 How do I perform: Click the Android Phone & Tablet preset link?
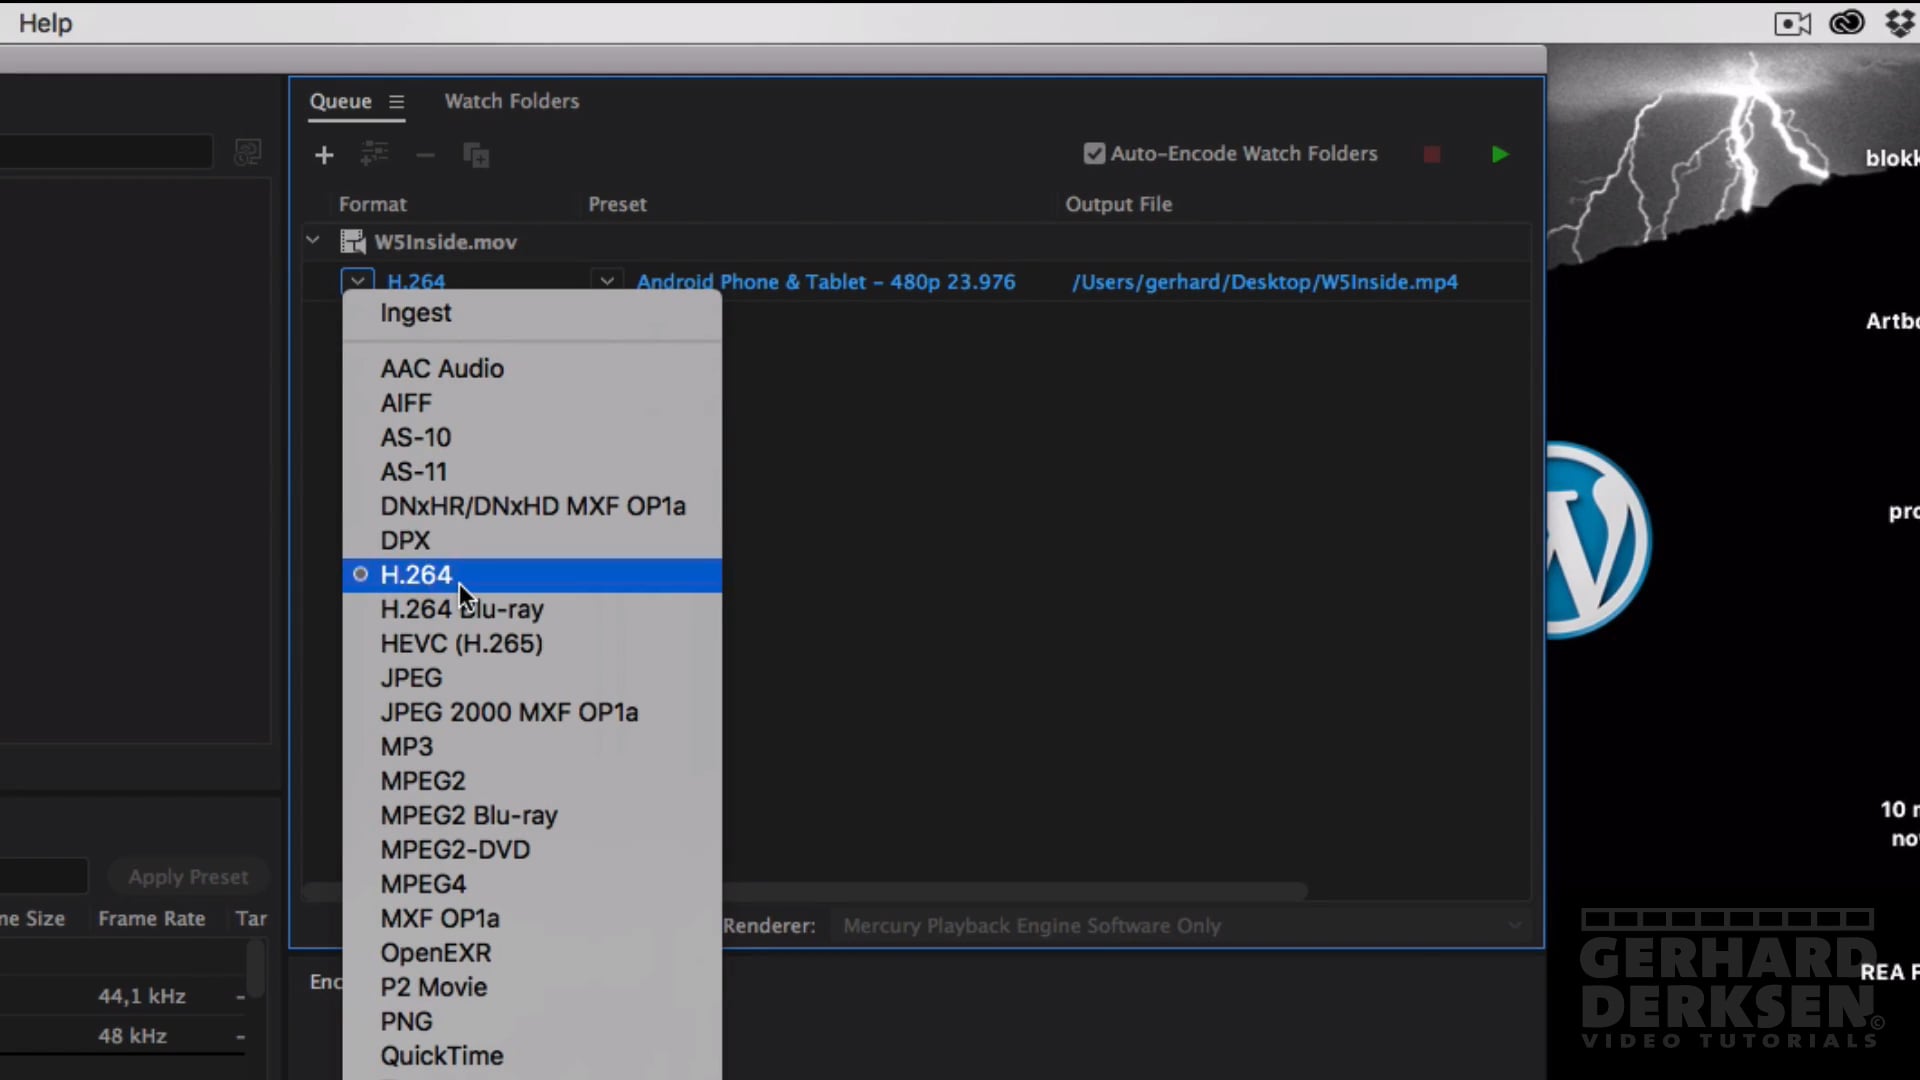826,282
